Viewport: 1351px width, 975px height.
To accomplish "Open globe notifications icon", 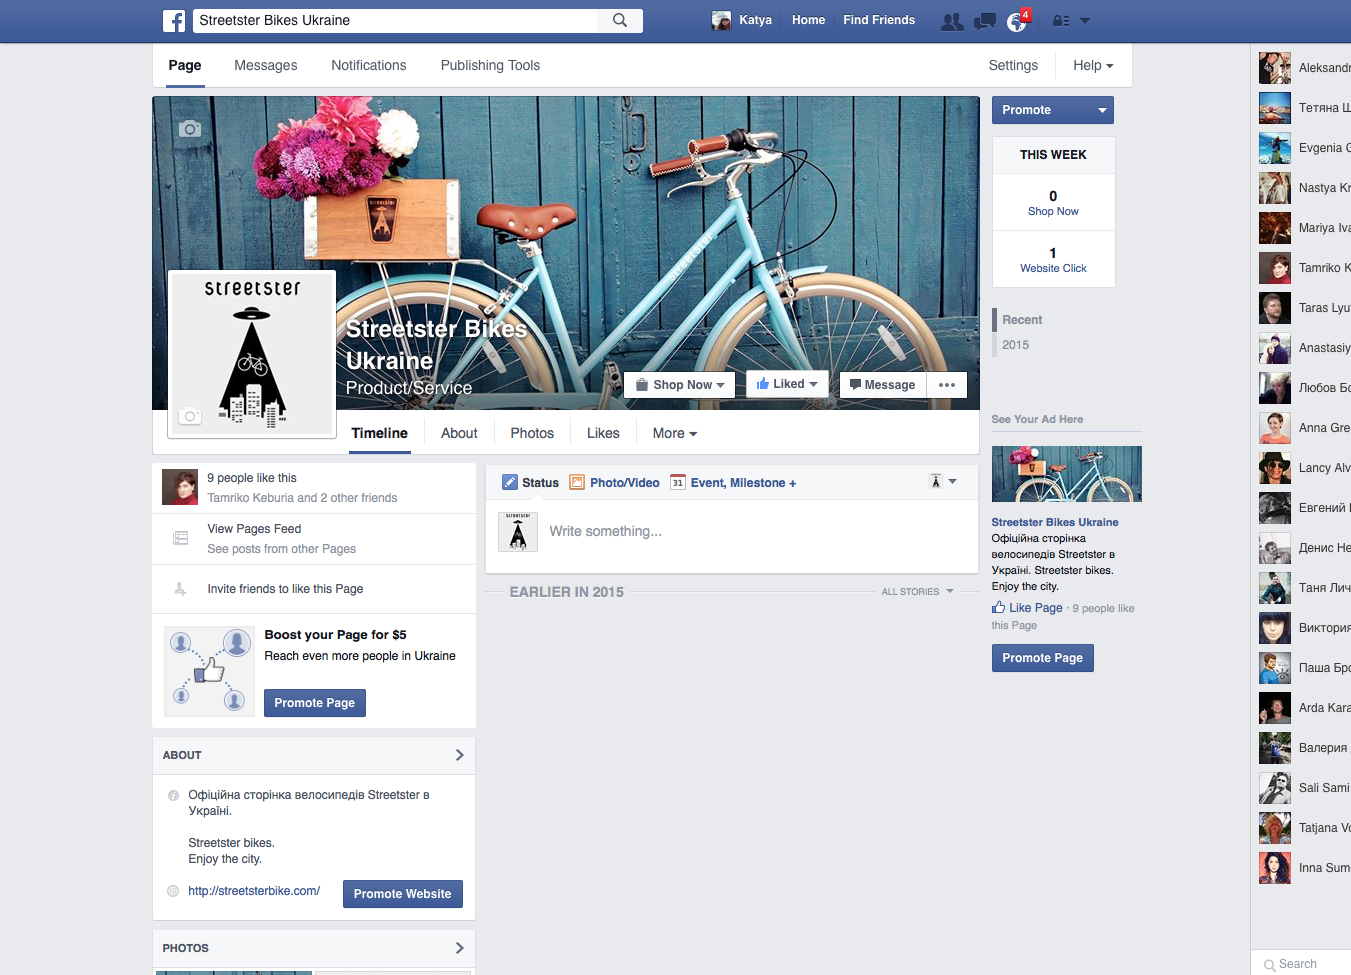I will point(1017,21).
